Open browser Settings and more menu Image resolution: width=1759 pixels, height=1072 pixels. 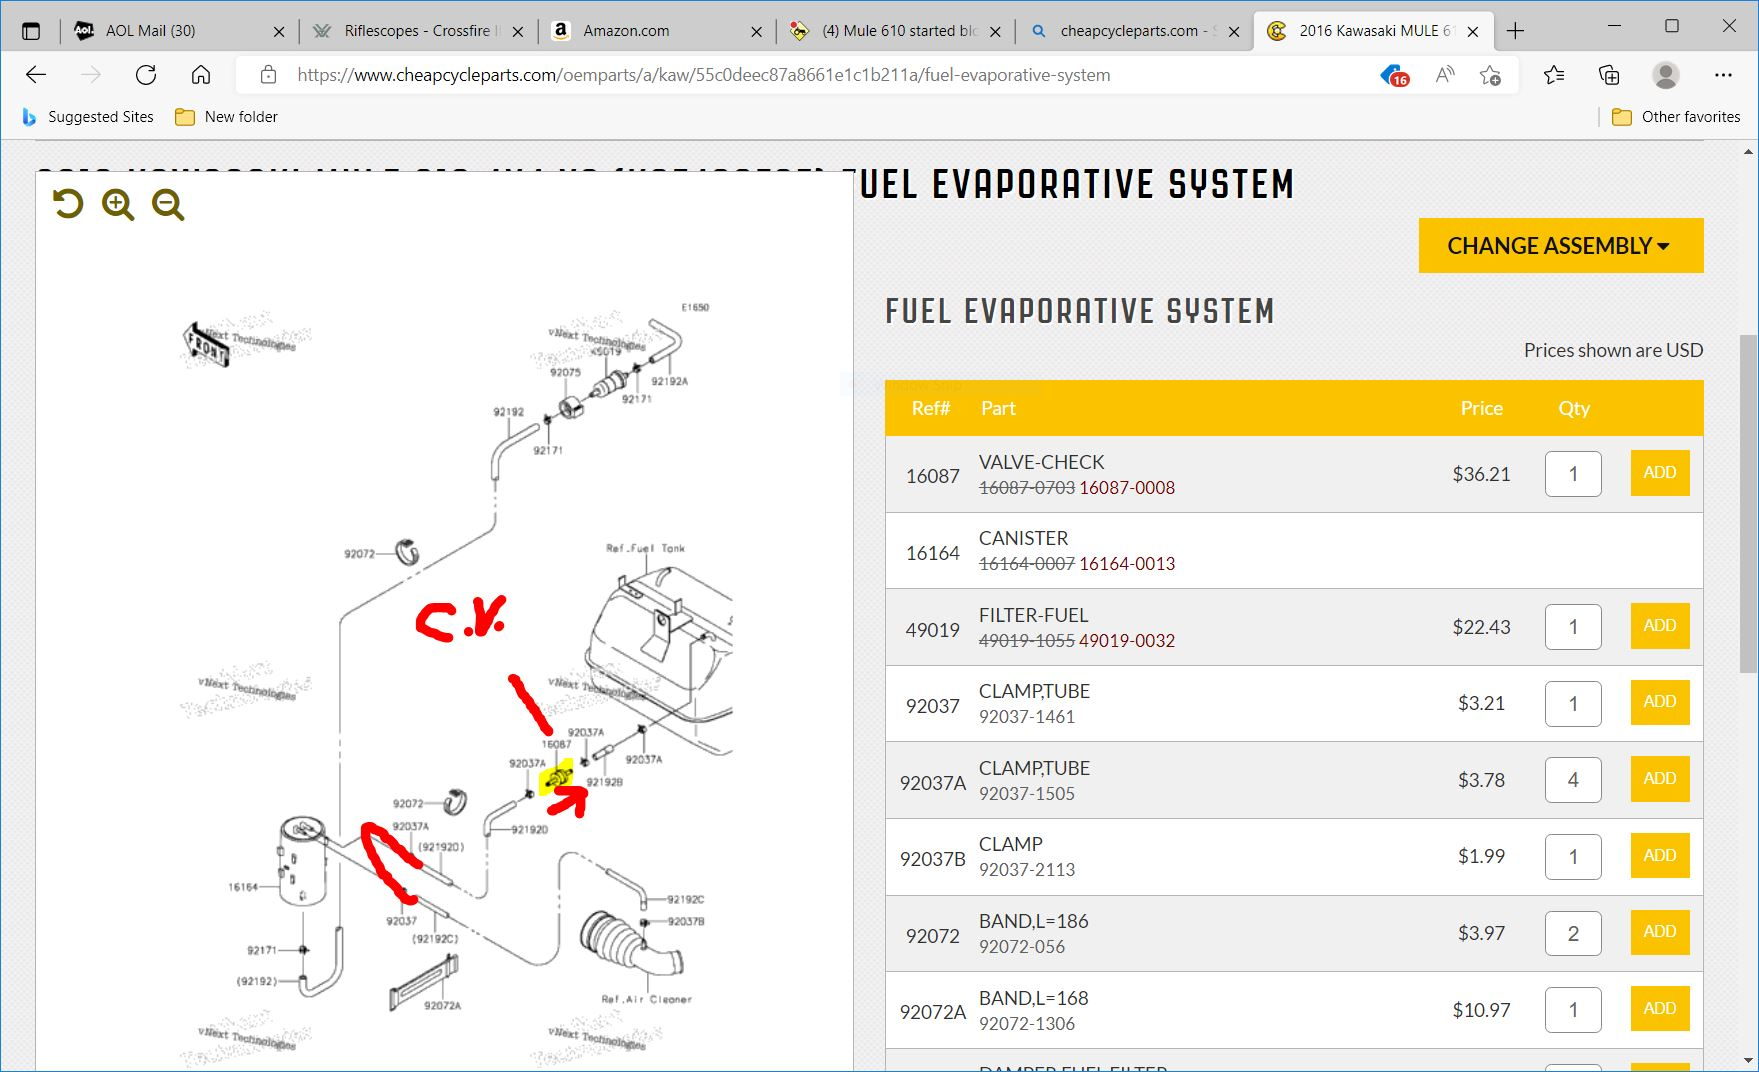point(1723,75)
